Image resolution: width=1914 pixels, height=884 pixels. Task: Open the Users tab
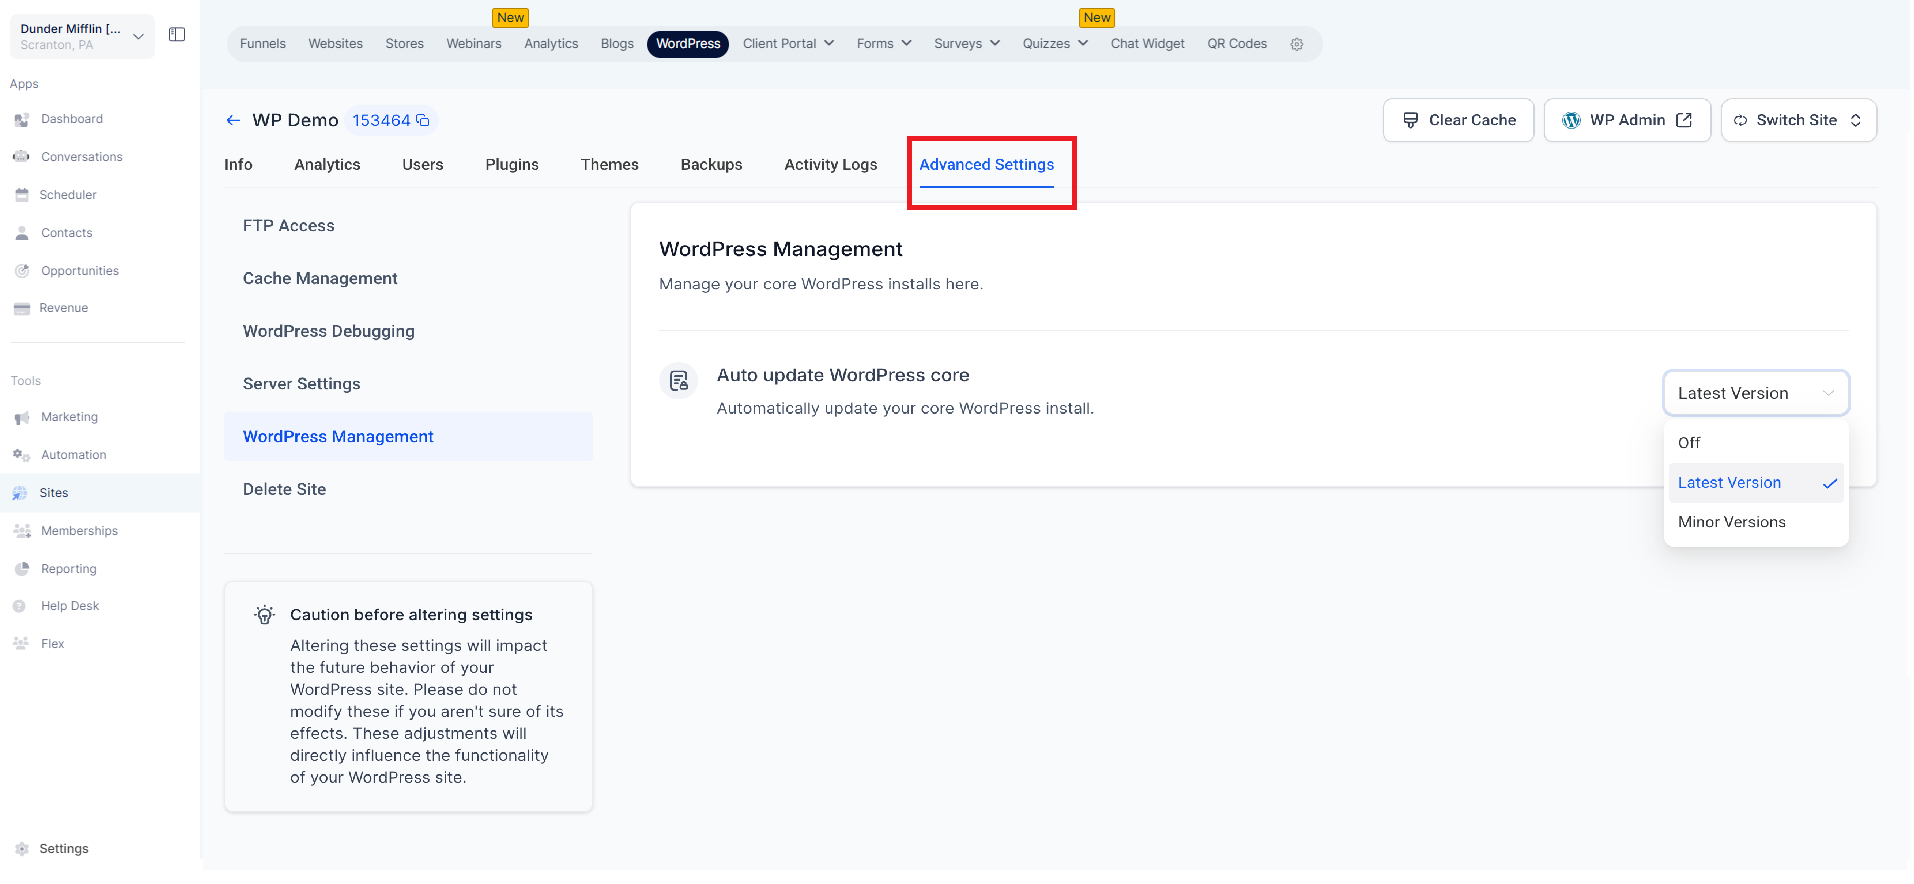(x=423, y=165)
